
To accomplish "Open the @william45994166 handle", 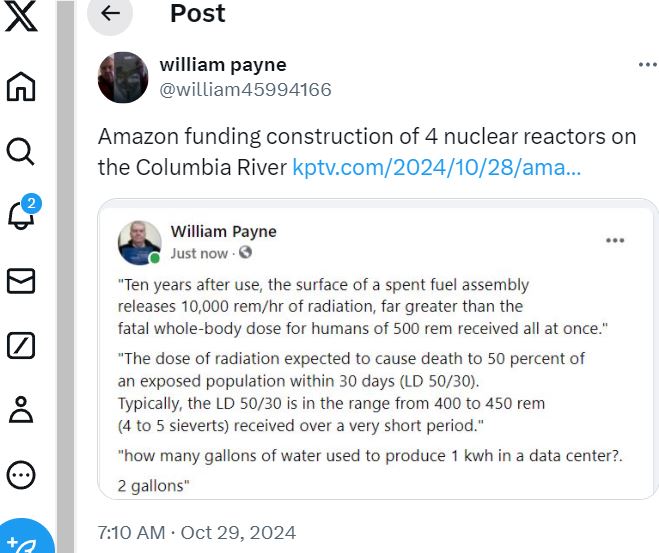I will point(245,90).
